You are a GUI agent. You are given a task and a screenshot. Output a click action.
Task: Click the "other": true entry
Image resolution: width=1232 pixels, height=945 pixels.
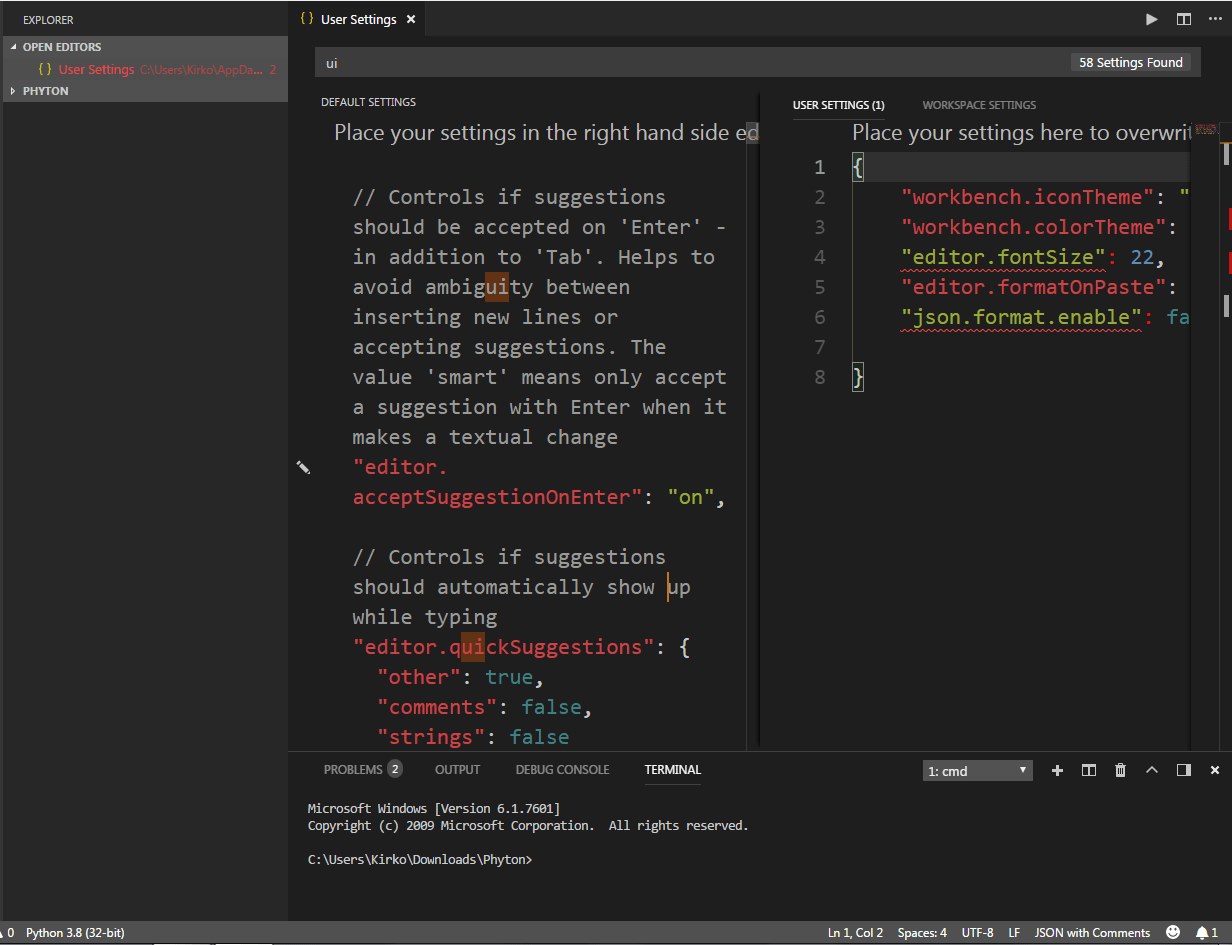pos(460,677)
